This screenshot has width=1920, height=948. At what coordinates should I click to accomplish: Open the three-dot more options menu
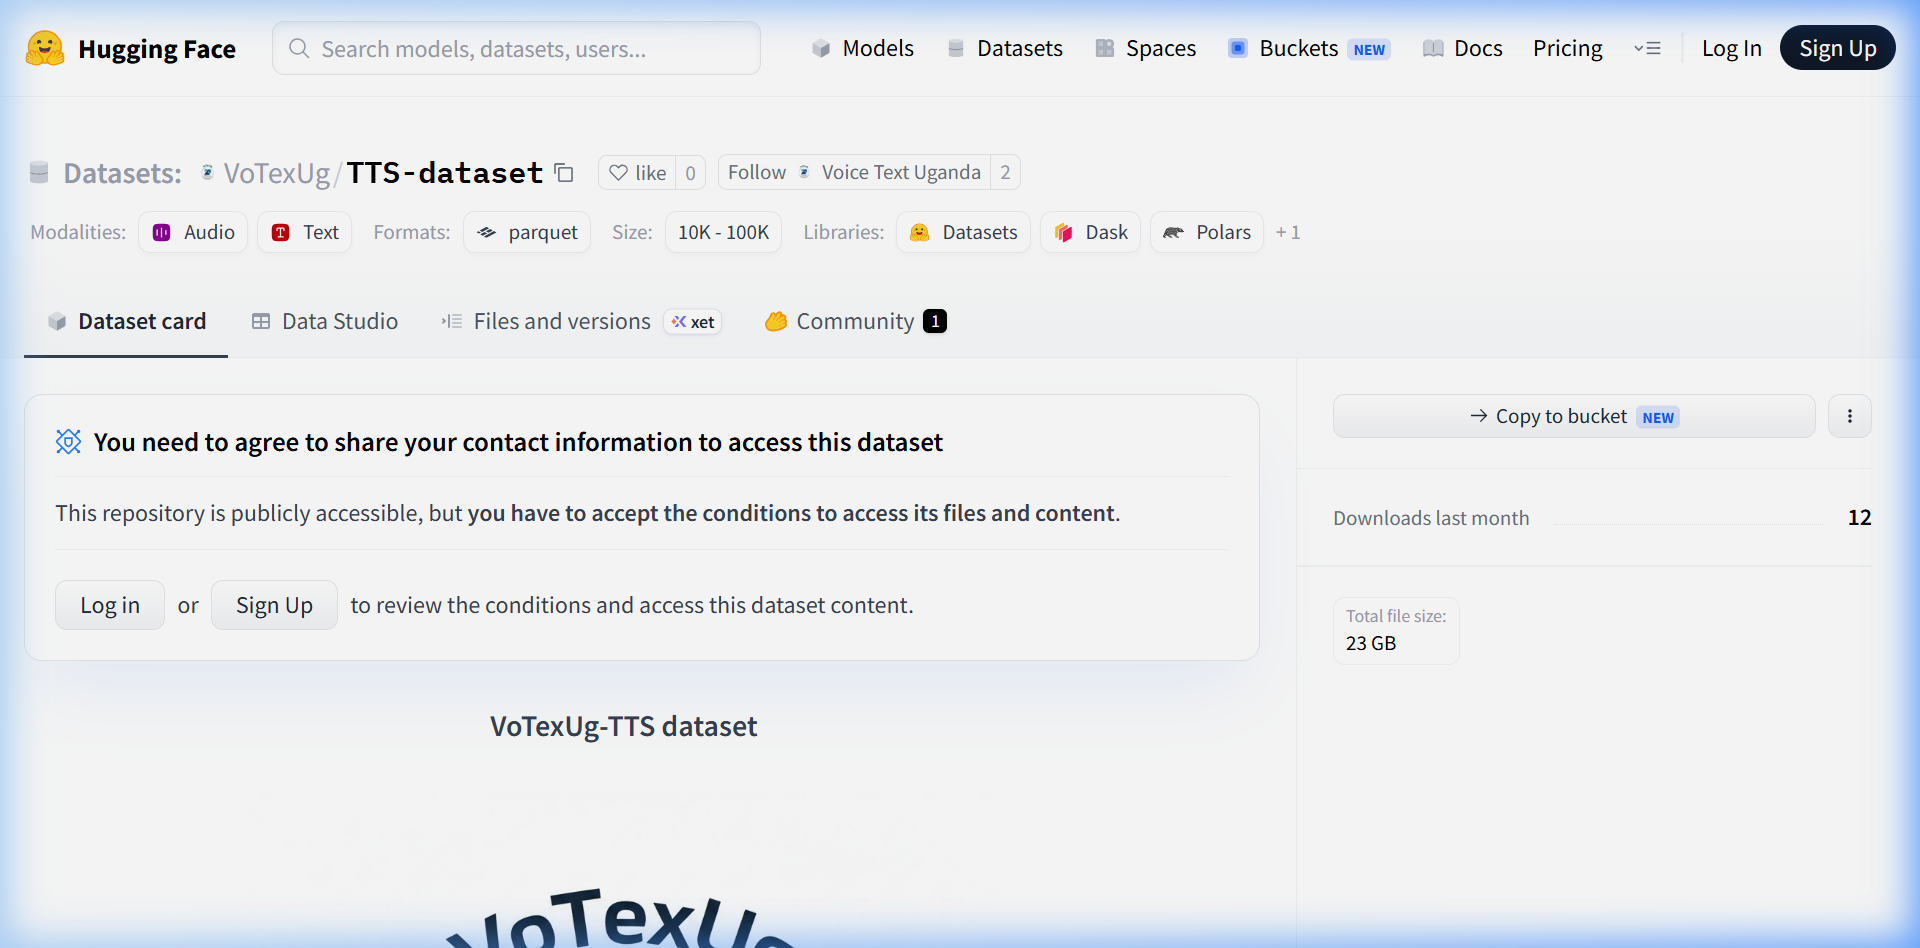(1850, 416)
